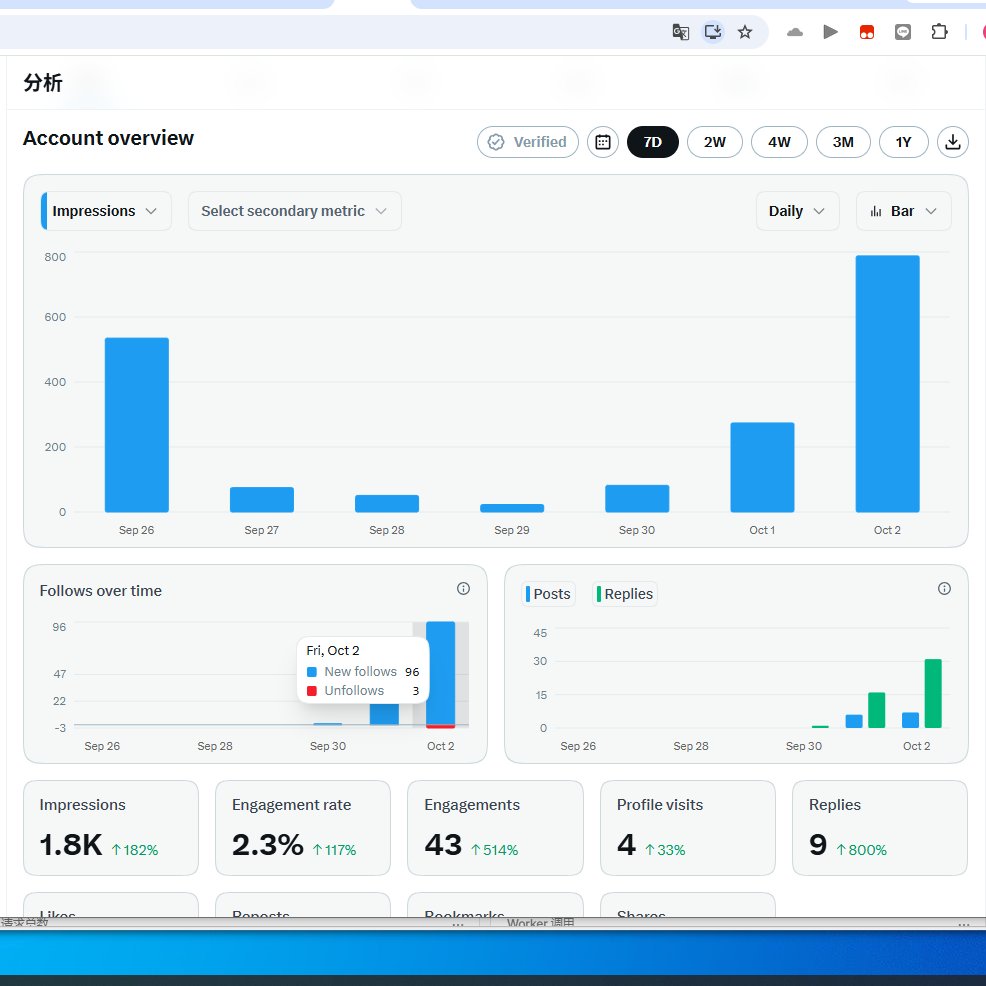Open the browser extensions puzzle icon
Screen dimensions: 986x986
pyautogui.click(x=939, y=31)
